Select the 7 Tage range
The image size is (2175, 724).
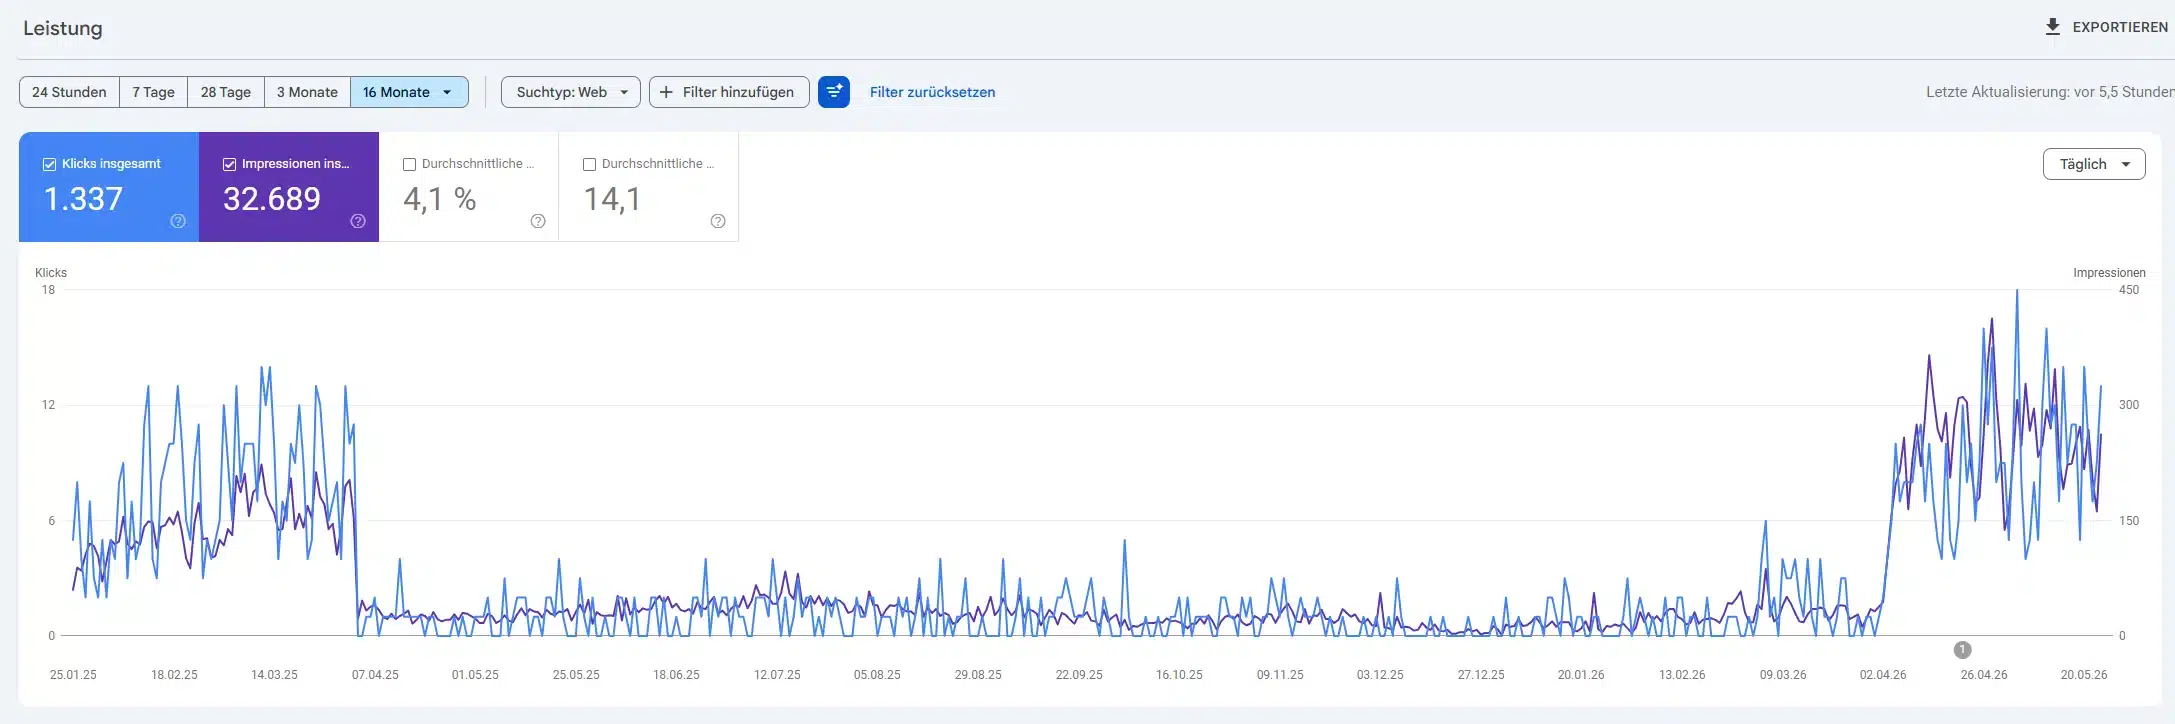153,92
